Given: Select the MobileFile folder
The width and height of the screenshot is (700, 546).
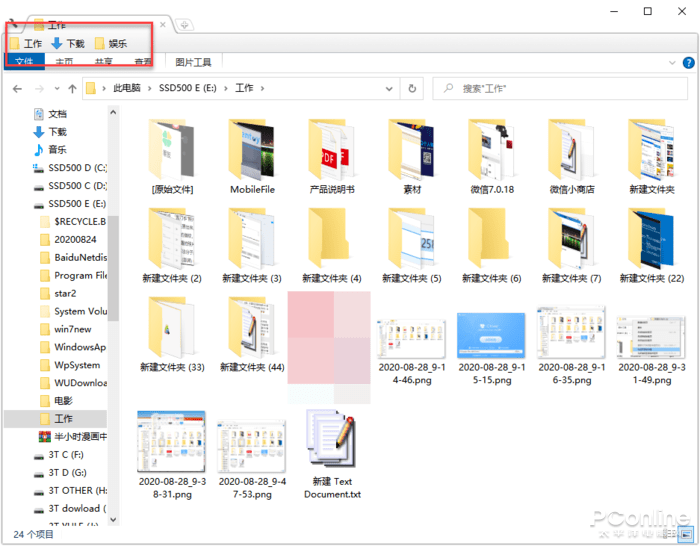Looking at the screenshot, I should pyautogui.click(x=252, y=157).
